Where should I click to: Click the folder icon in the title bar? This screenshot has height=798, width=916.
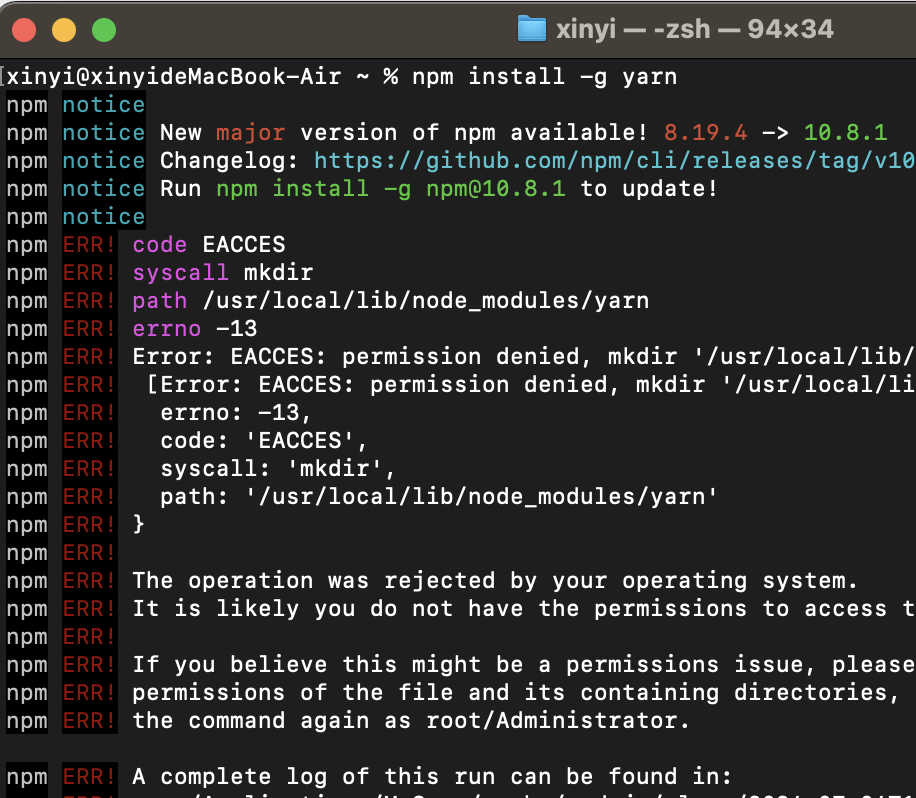(x=532, y=29)
